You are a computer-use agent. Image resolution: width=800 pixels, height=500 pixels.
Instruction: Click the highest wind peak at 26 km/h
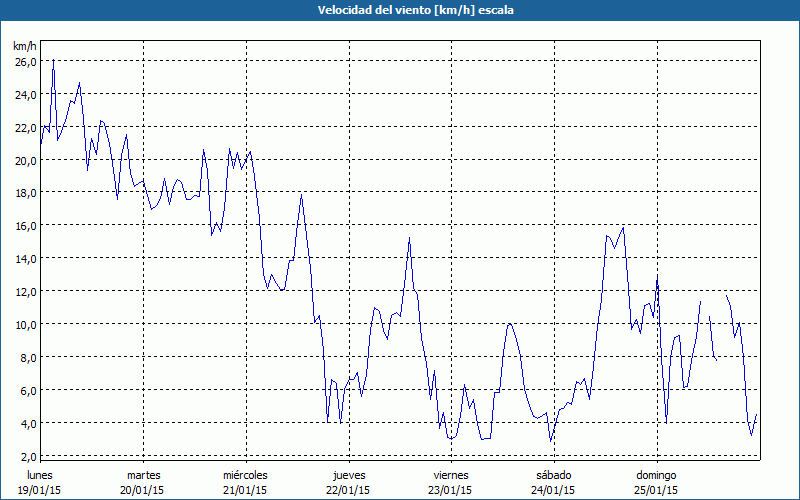pos(53,61)
